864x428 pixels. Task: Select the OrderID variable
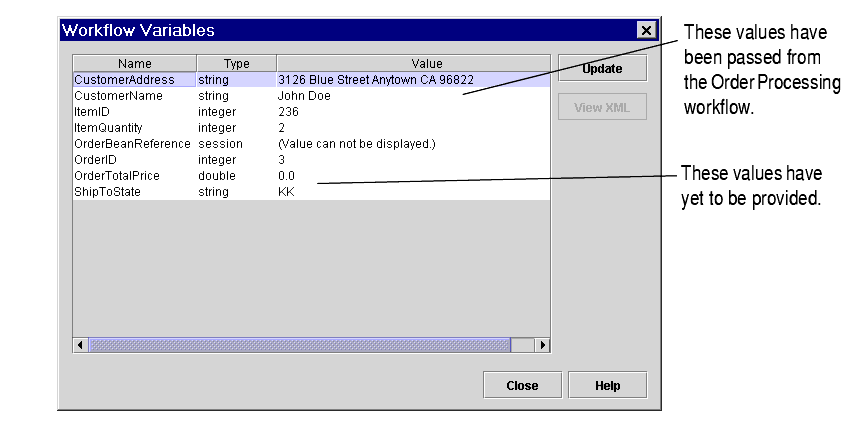[311, 160]
